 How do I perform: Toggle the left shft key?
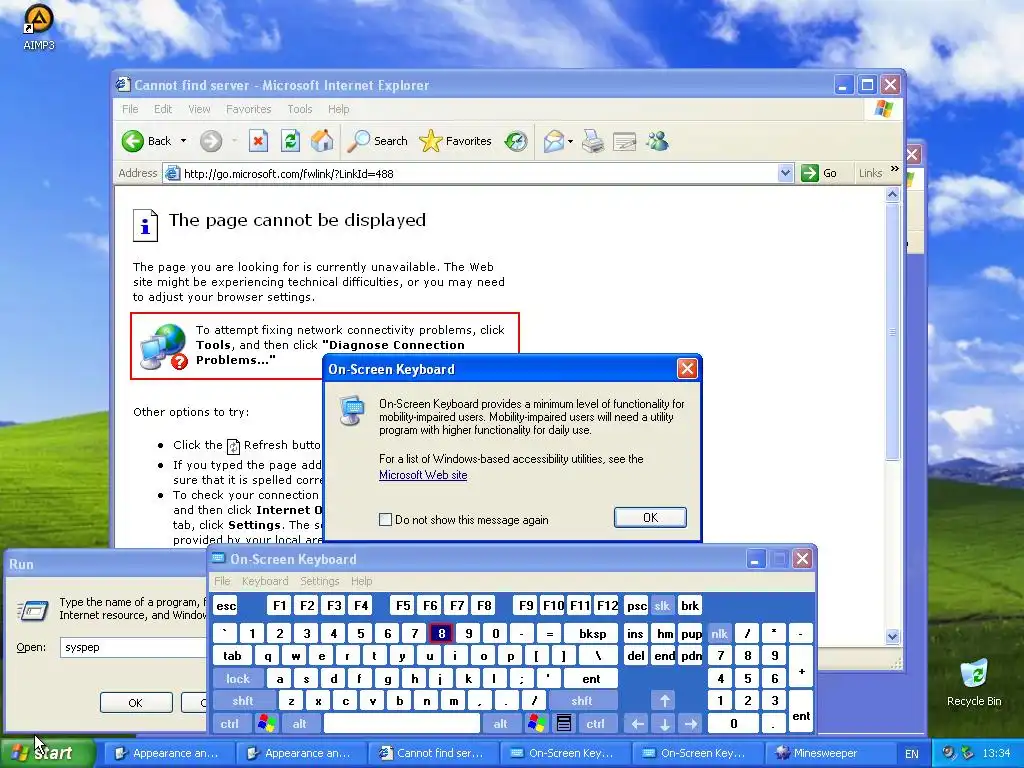click(242, 701)
